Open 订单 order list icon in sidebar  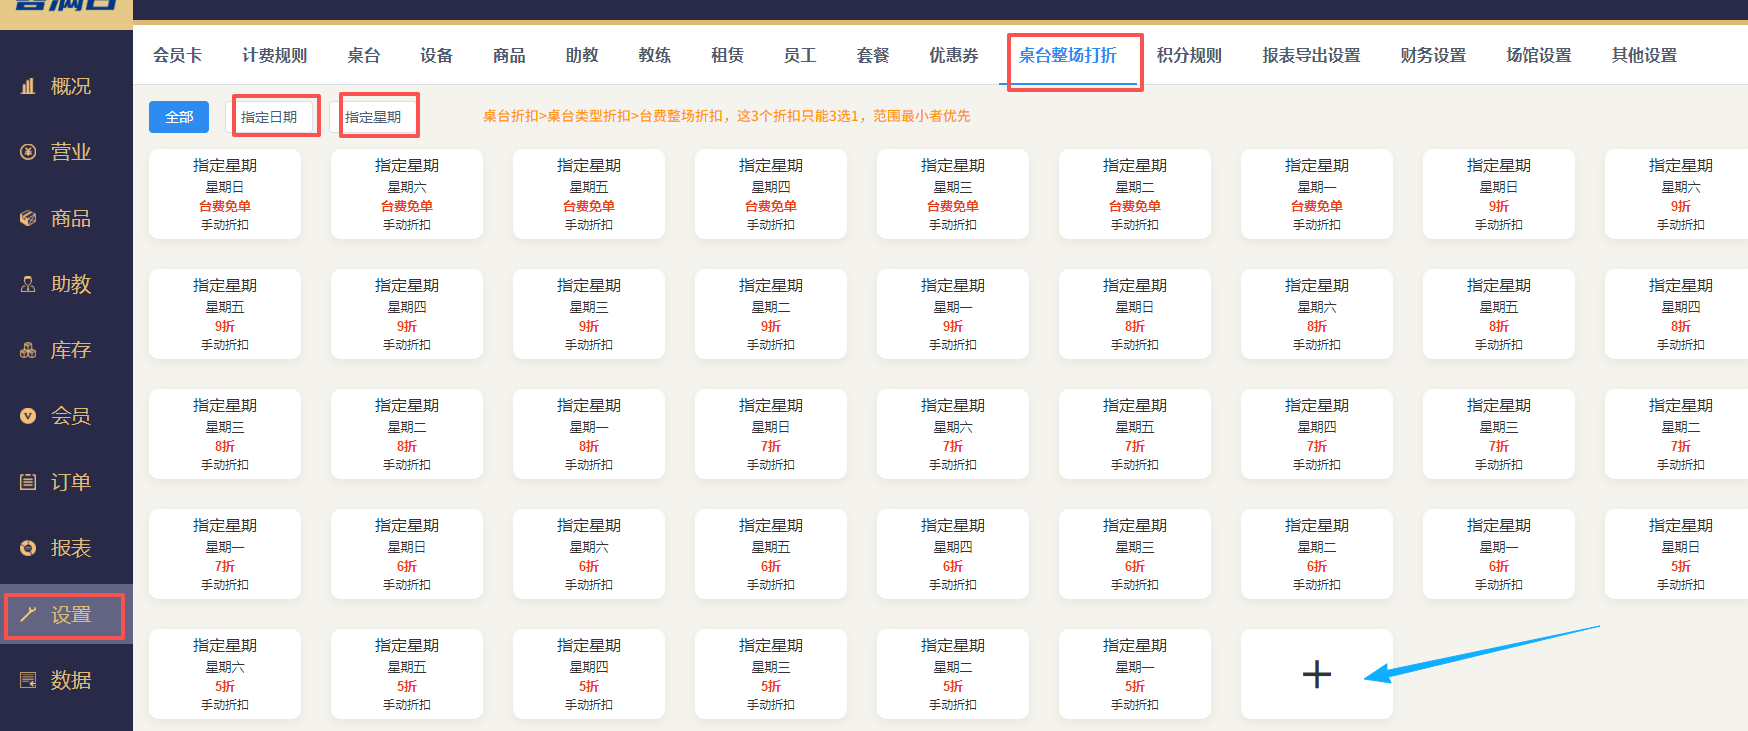tap(28, 482)
